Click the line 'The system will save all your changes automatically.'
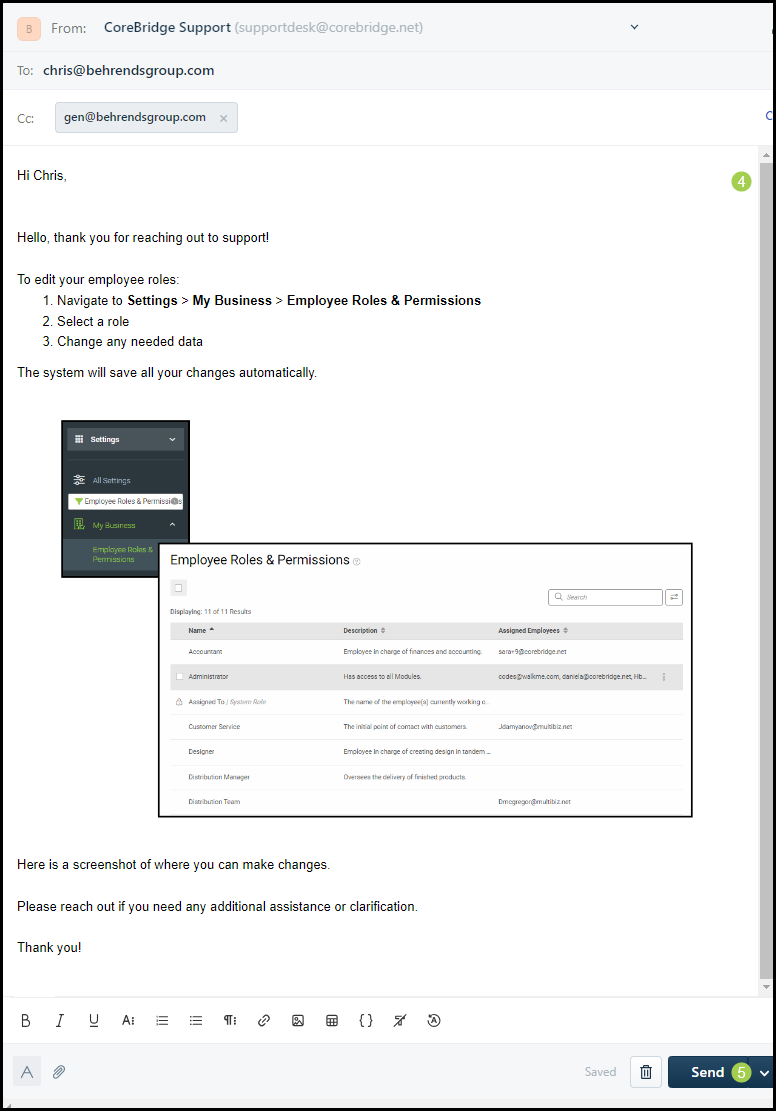This screenshot has width=776, height=1111. [x=167, y=372]
